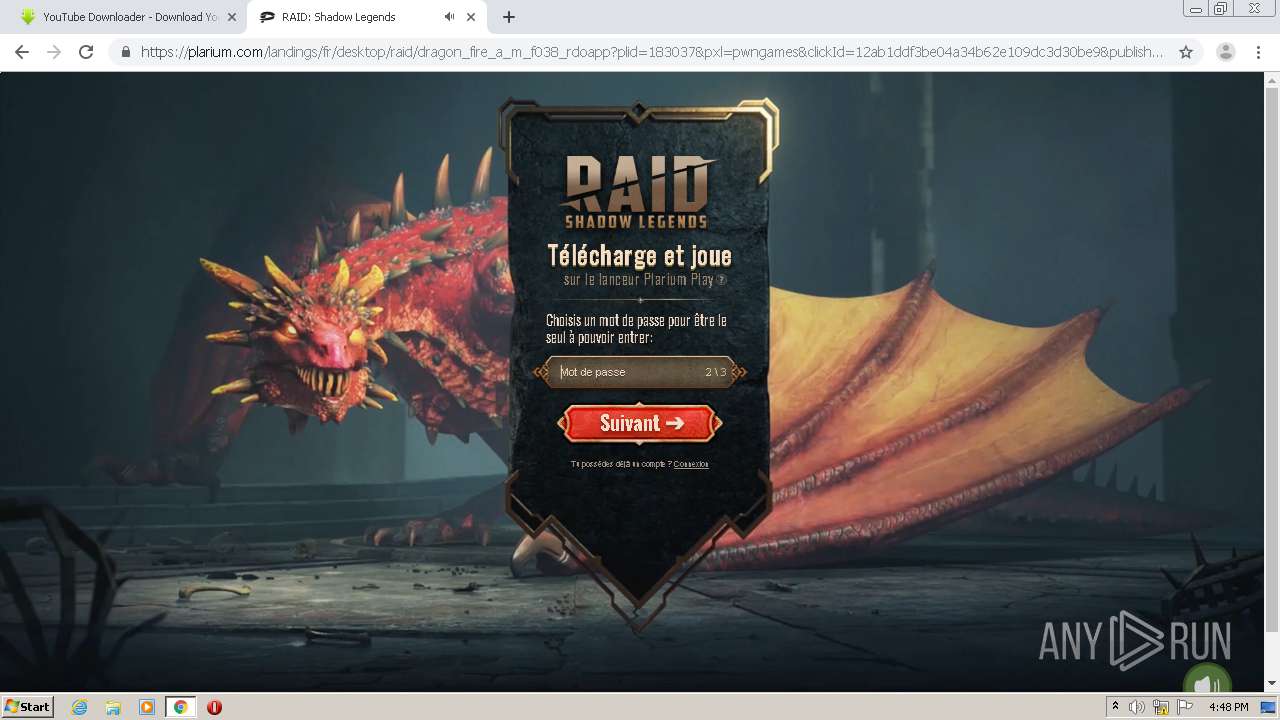This screenshot has width=1280, height=720.
Task: Click the plarium.com address bar
Action: [x=650, y=52]
